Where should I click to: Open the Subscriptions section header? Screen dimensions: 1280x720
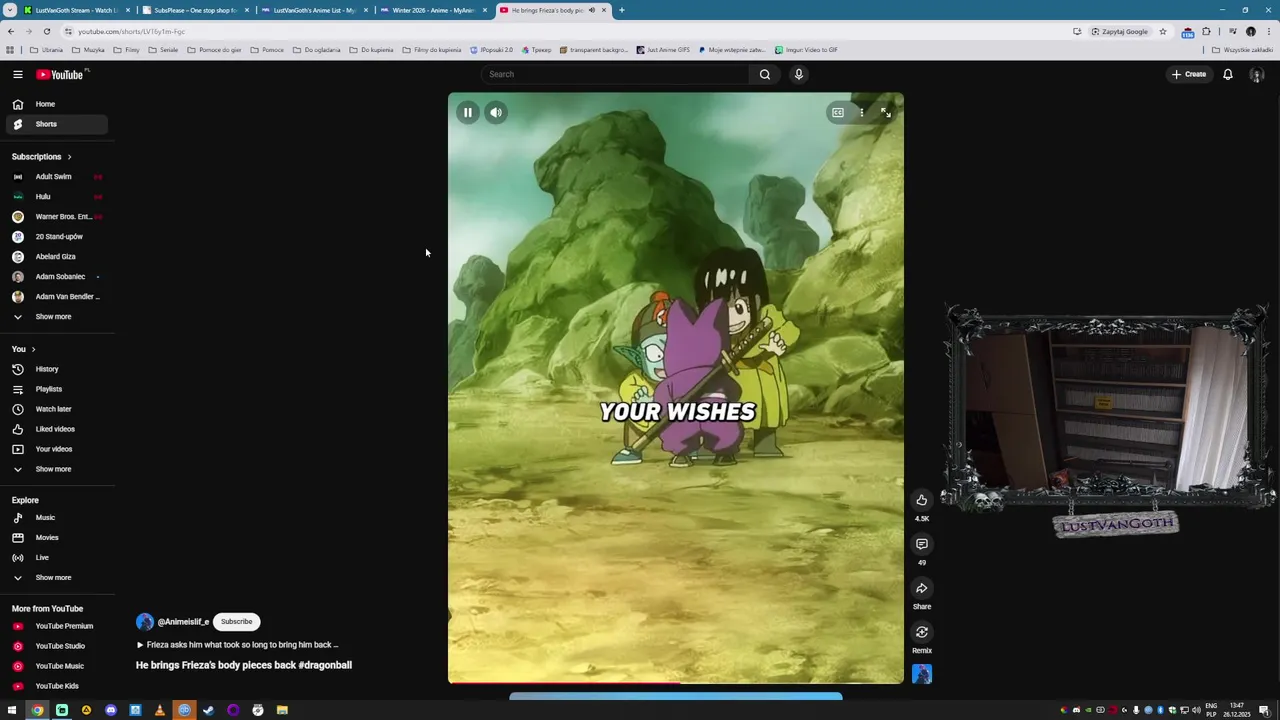point(41,157)
